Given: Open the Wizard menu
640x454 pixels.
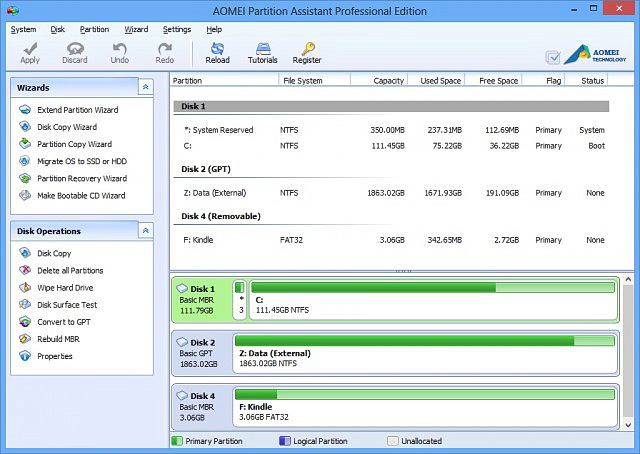Looking at the screenshot, I should click(x=136, y=29).
